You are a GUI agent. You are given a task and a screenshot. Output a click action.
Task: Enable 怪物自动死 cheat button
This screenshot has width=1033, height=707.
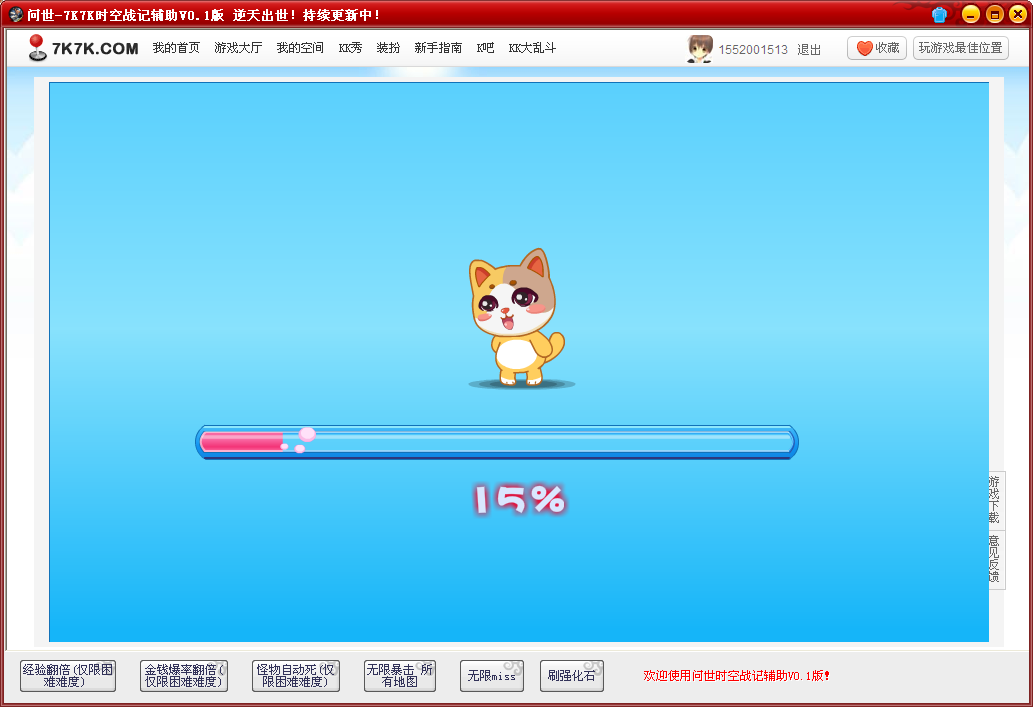(296, 675)
